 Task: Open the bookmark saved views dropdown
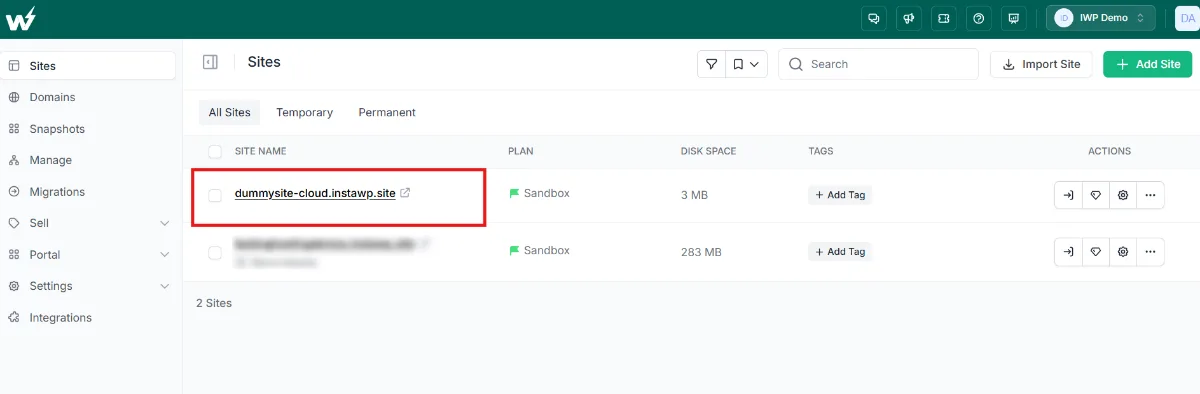[x=745, y=64]
